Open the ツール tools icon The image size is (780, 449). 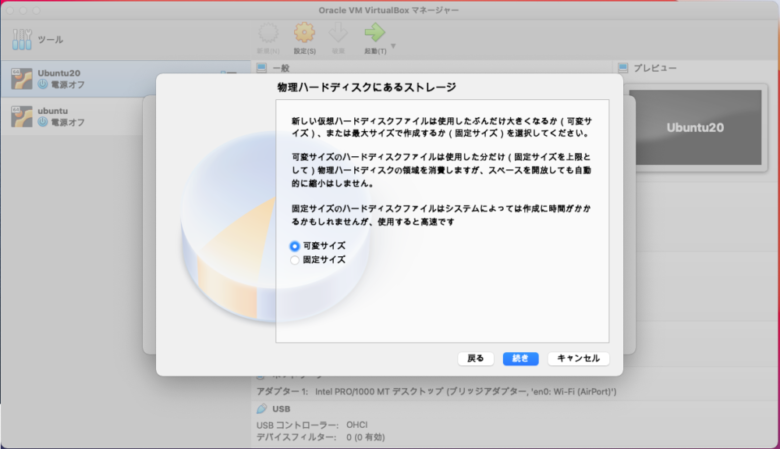(x=22, y=39)
